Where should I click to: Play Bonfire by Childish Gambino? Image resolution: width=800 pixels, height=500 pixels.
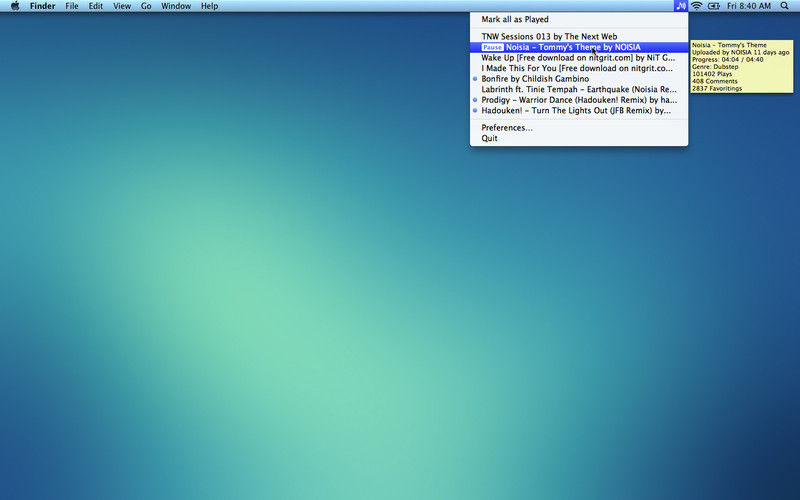579,79
